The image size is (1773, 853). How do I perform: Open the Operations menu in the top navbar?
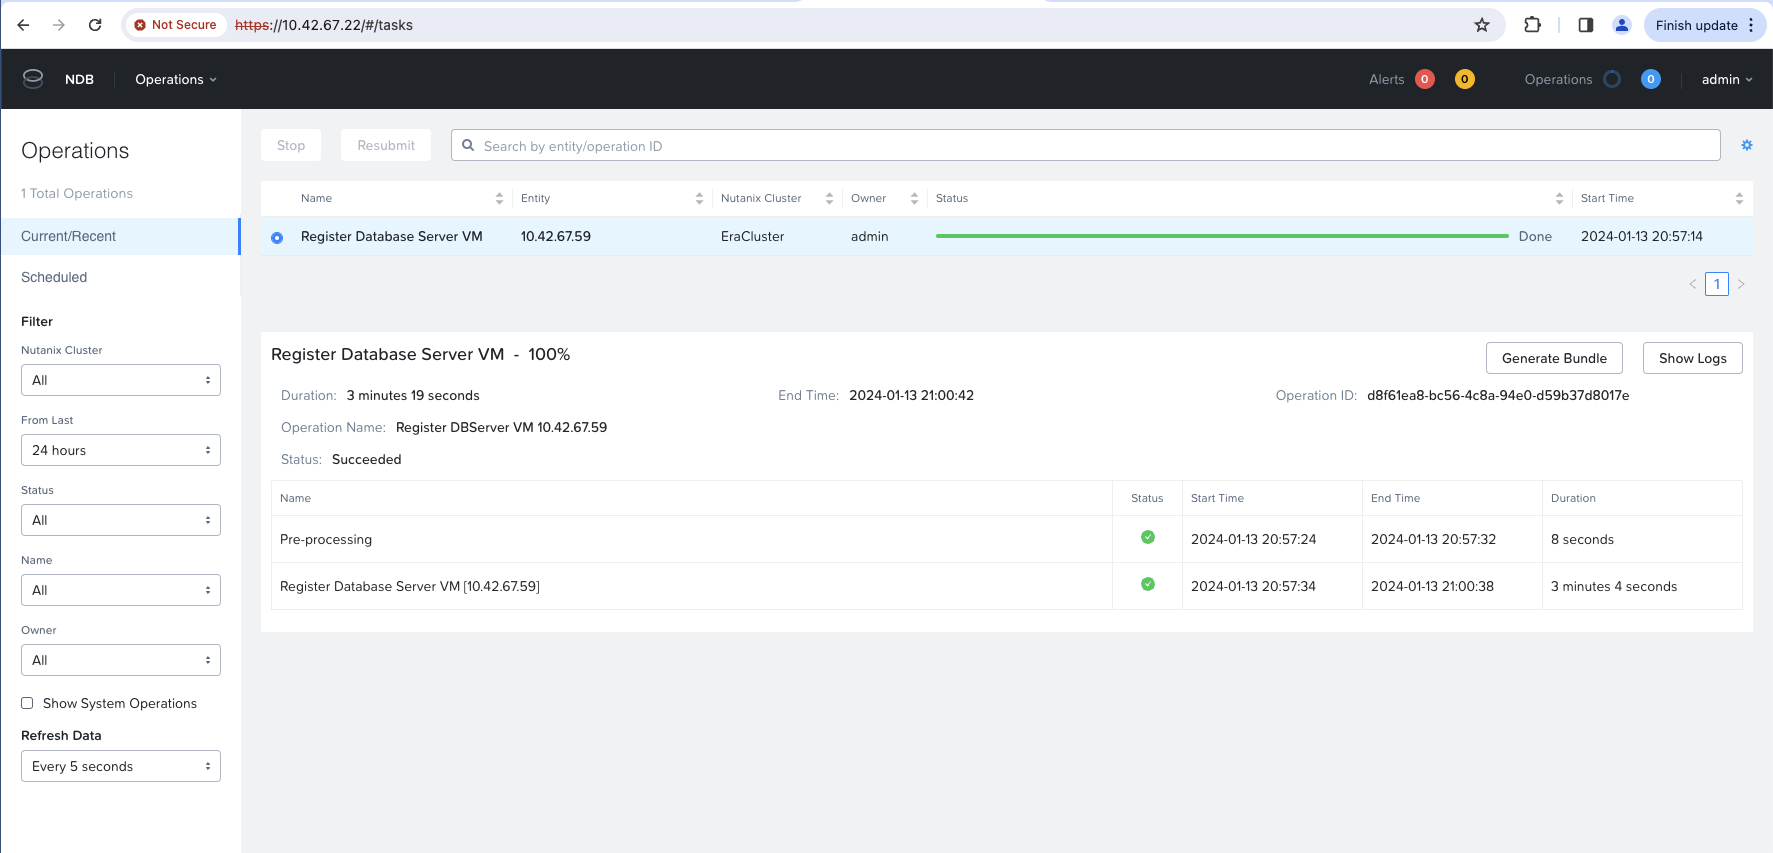[175, 79]
